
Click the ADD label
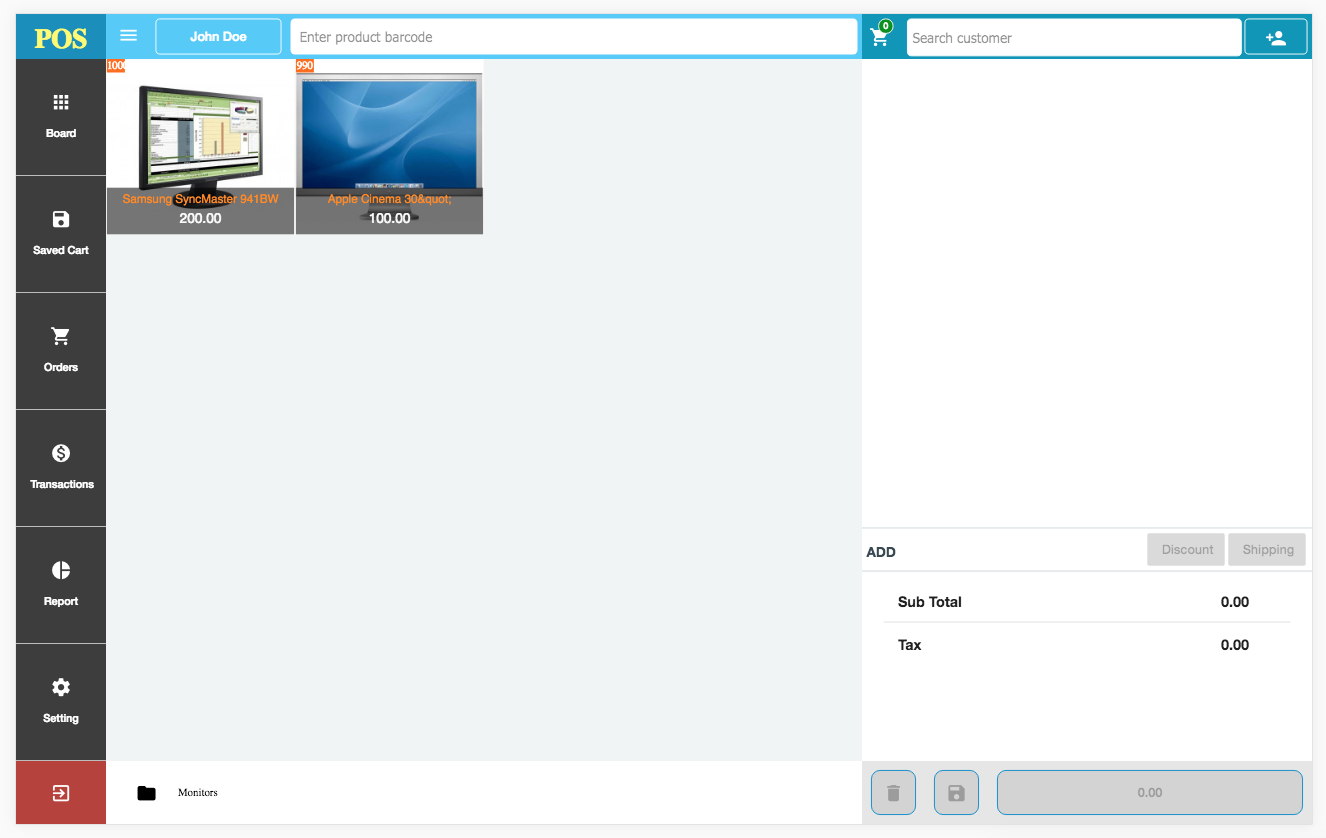coord(881,552)
